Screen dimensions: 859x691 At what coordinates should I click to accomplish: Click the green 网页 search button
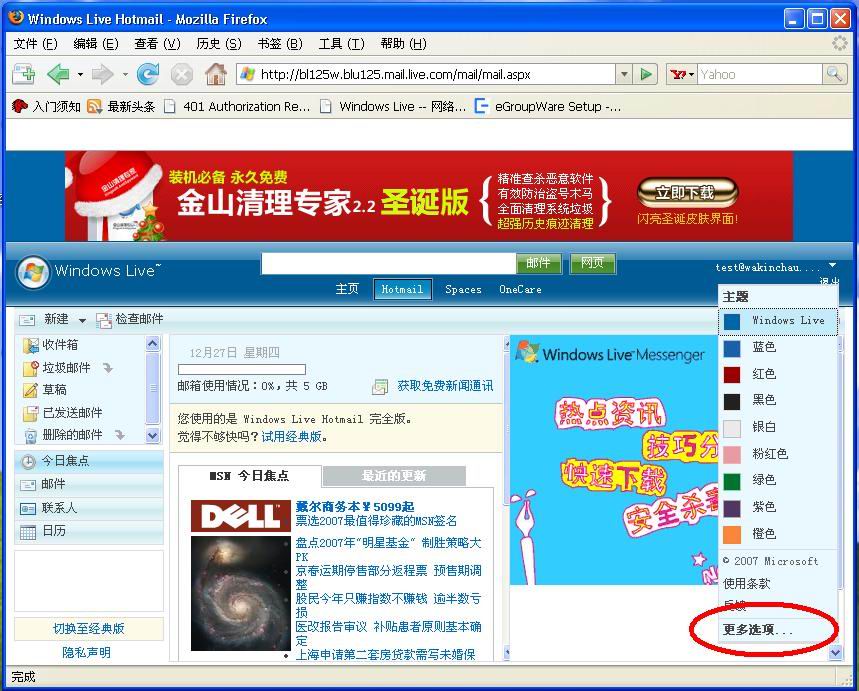click(x=592, y=263)
